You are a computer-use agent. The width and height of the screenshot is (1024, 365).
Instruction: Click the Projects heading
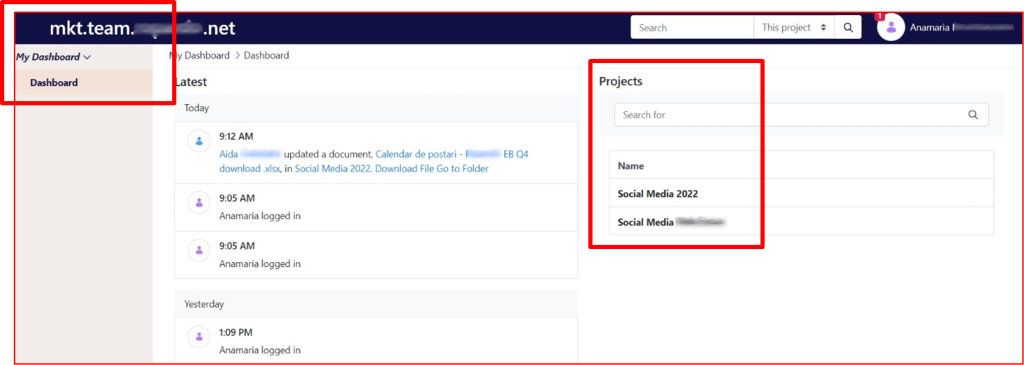click(x=620, y=82)
